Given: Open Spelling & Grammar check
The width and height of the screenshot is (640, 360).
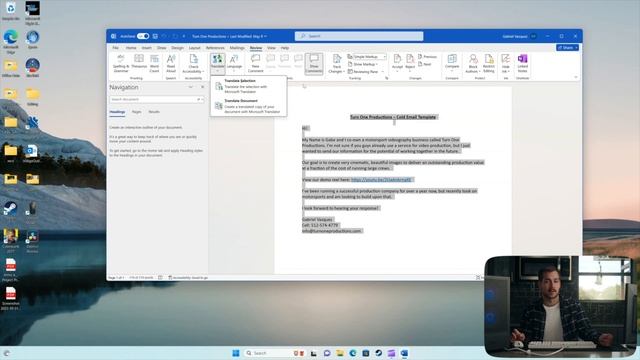Looking at the screenshot, I should point(121,64).
